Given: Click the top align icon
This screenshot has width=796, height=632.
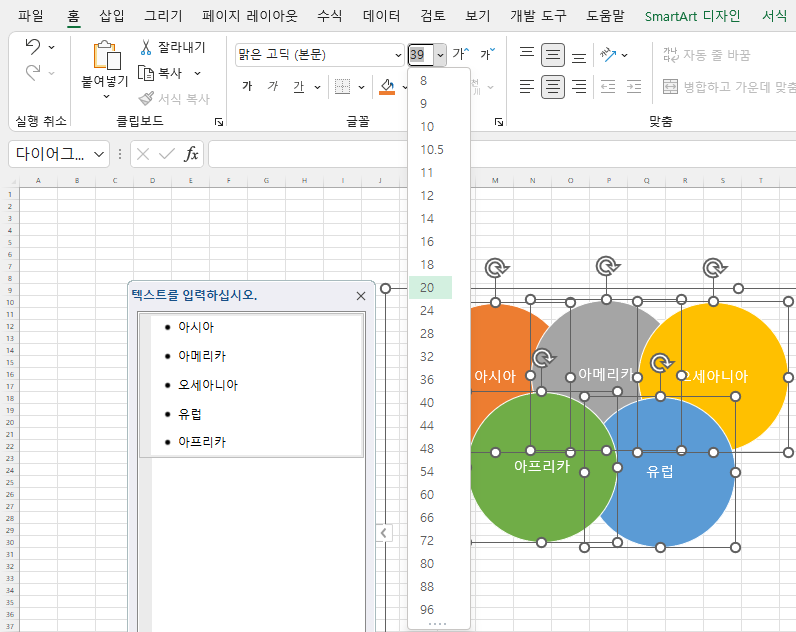Looking at the screenshot, I should (x=527, y=54).
